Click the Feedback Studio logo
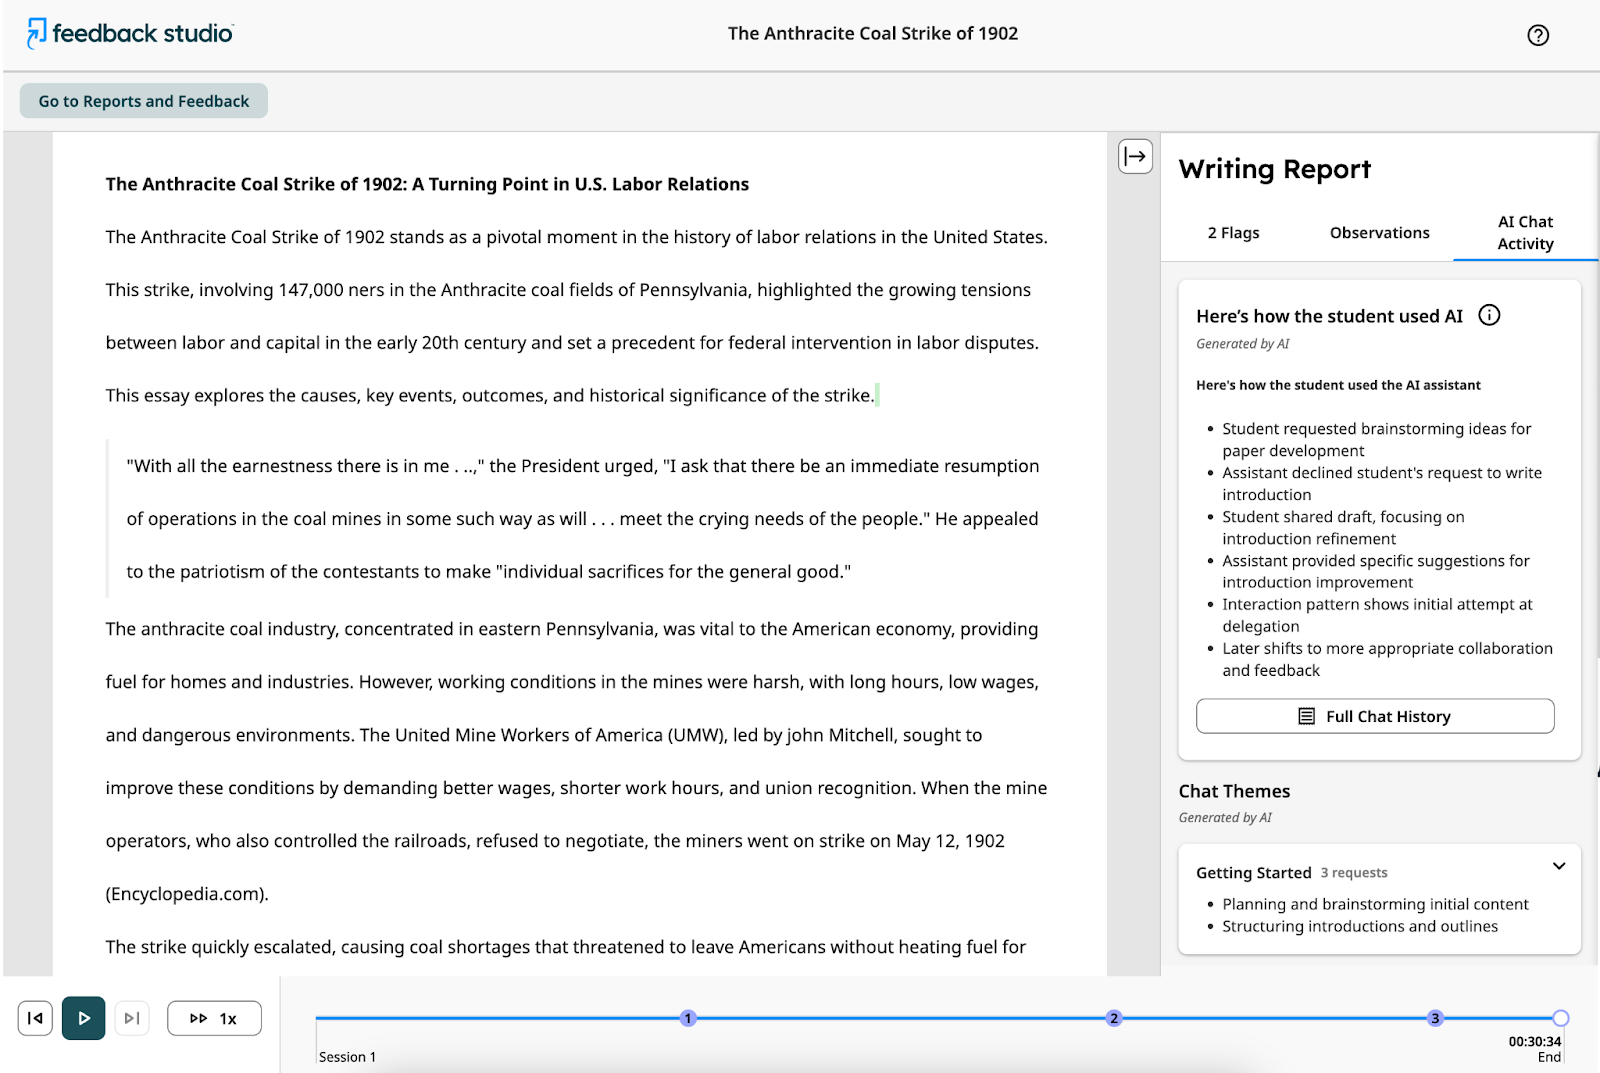Image resolution: width=1600 pixels, height=1073 pixels. pos(130,33)
